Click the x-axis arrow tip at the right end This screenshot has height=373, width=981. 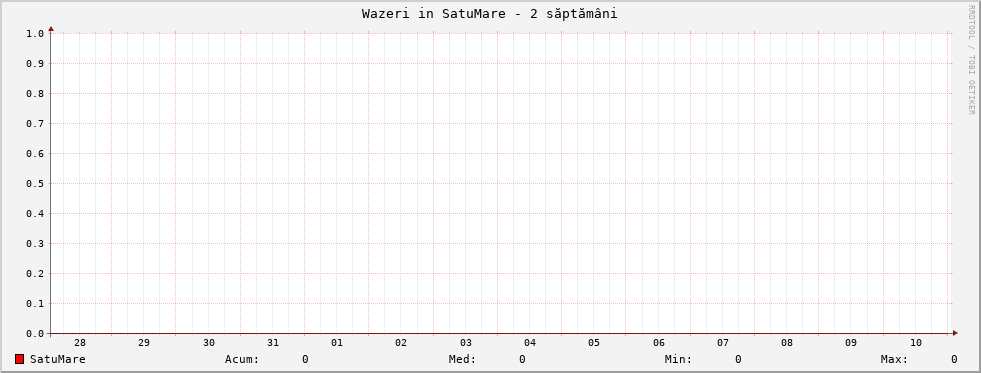(955, 333)
